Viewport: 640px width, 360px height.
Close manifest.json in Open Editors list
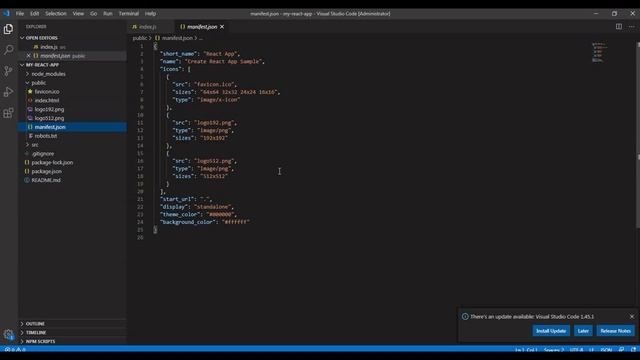point(28,56)
